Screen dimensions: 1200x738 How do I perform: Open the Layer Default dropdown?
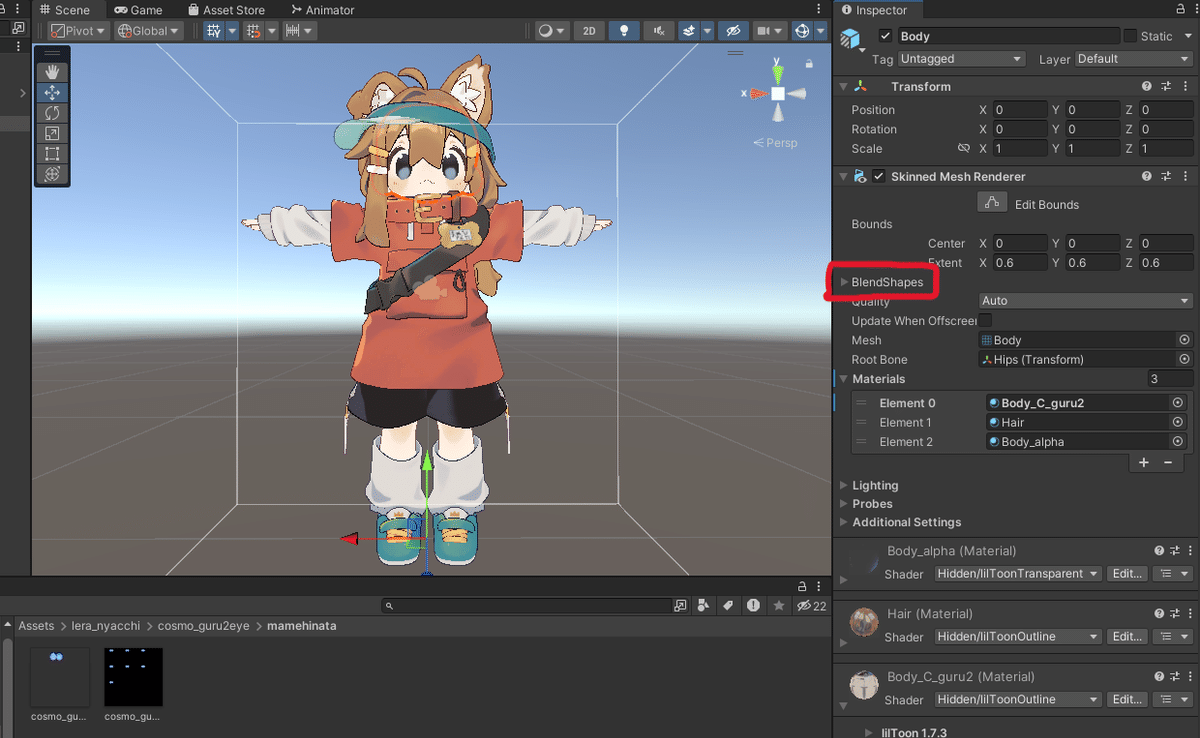click(x=1134, y=59)
